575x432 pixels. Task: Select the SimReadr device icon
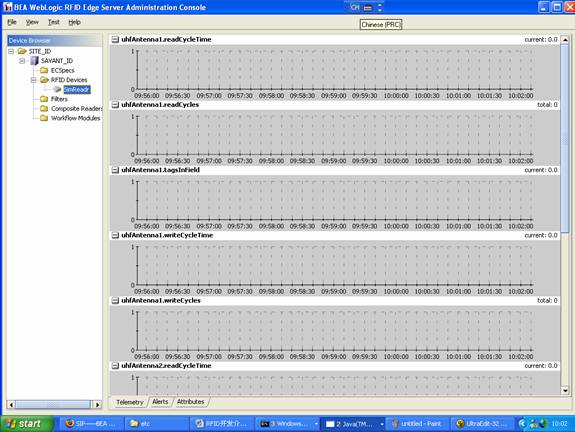pos(57,89)
